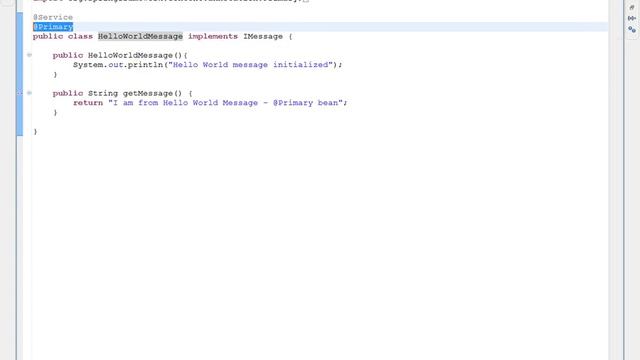This screenshot has height=360, width=640.
Task: Click the HelloWorldMessage class name in the class declaration
Action: coord(140,36)
